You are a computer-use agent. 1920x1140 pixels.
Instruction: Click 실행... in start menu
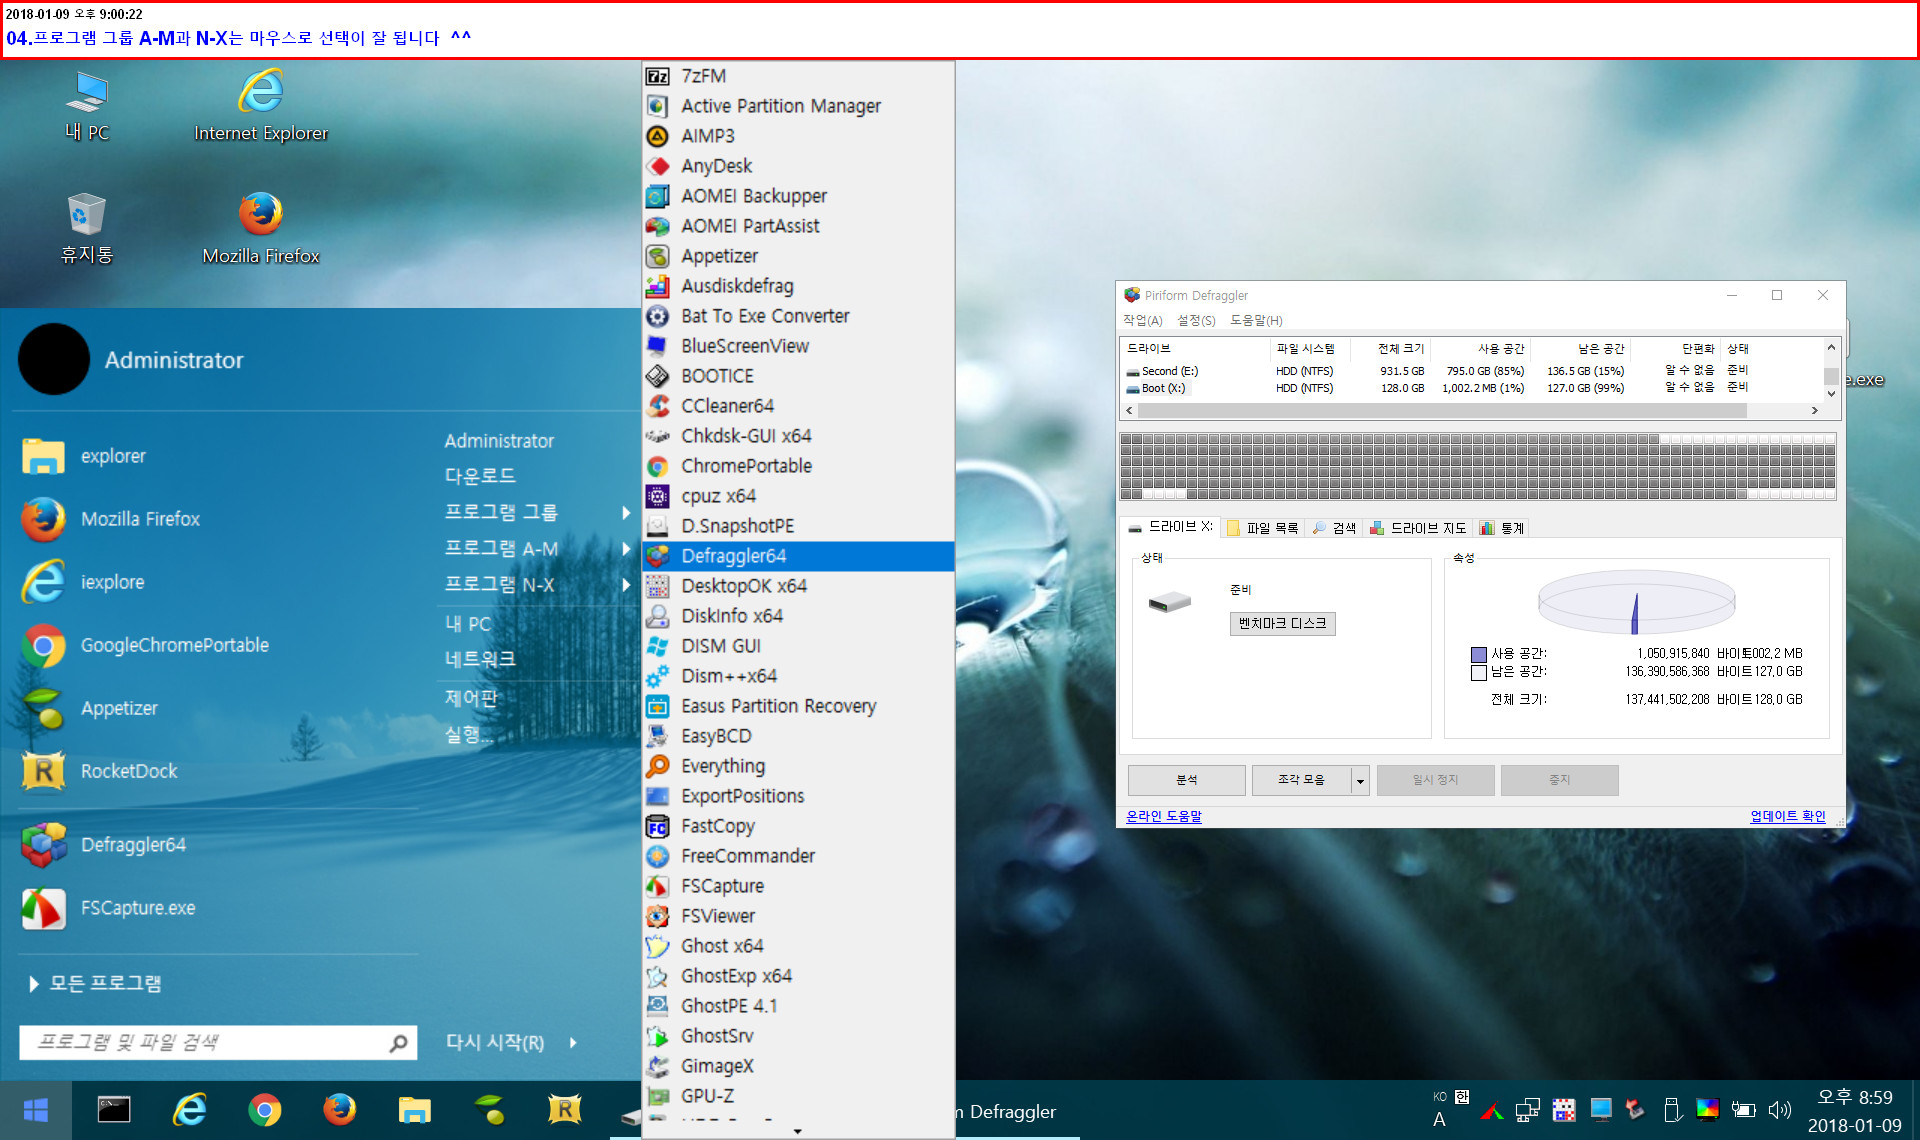pyautogui.click(x=469, y=735)
